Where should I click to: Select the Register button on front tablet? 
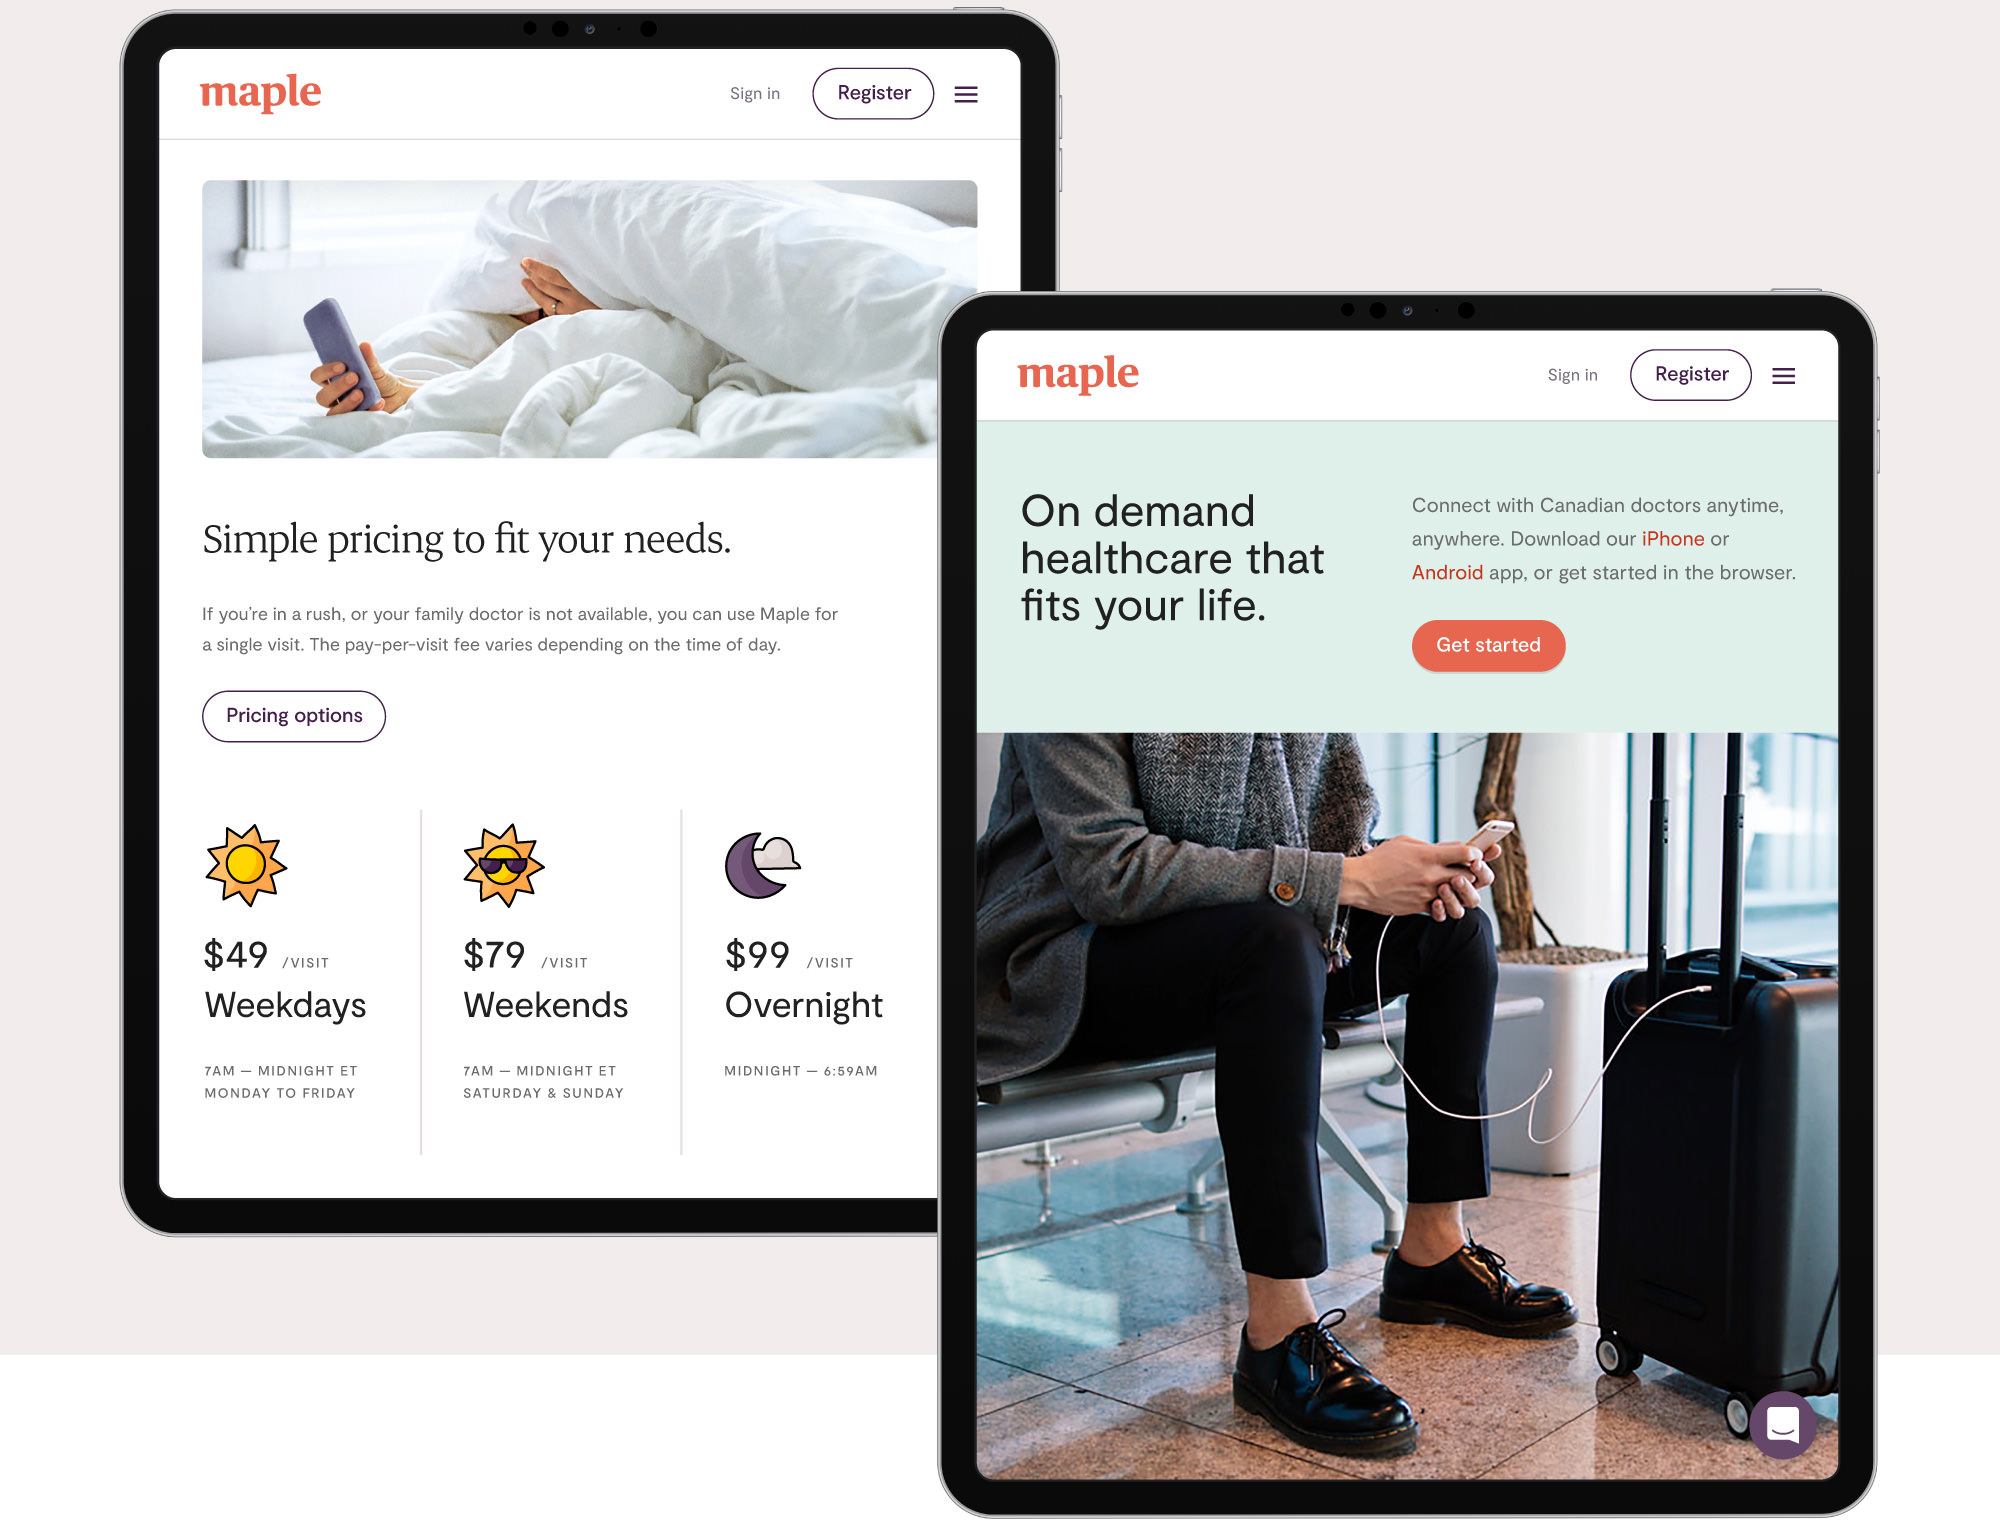click(1693, 373)
